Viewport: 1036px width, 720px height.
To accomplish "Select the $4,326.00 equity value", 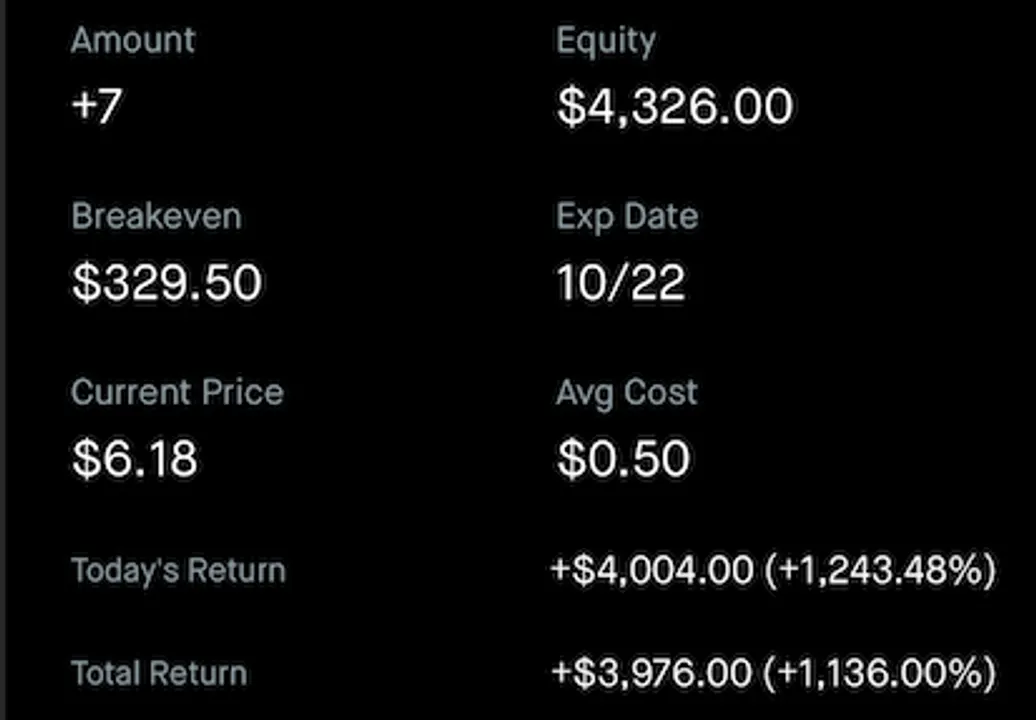I will [x=675, y=107].
